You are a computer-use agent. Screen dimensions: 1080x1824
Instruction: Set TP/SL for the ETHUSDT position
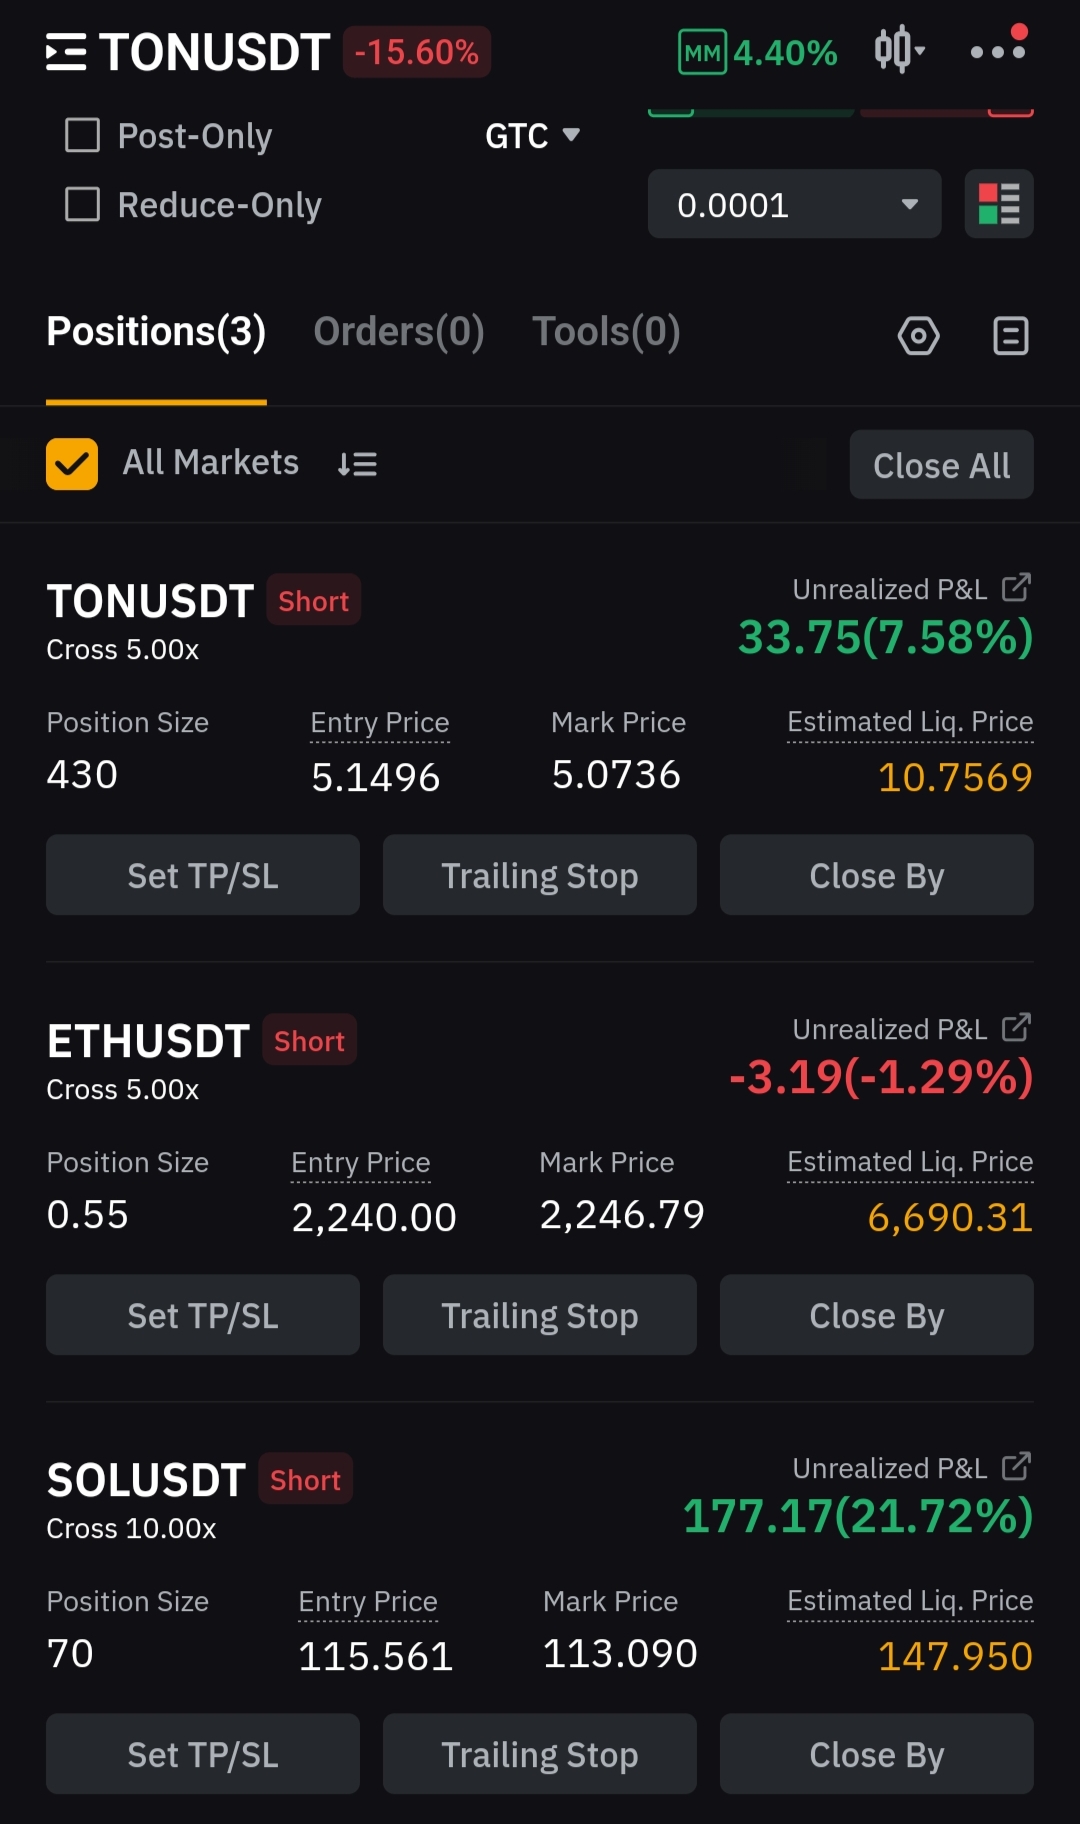coord(203,1315)
